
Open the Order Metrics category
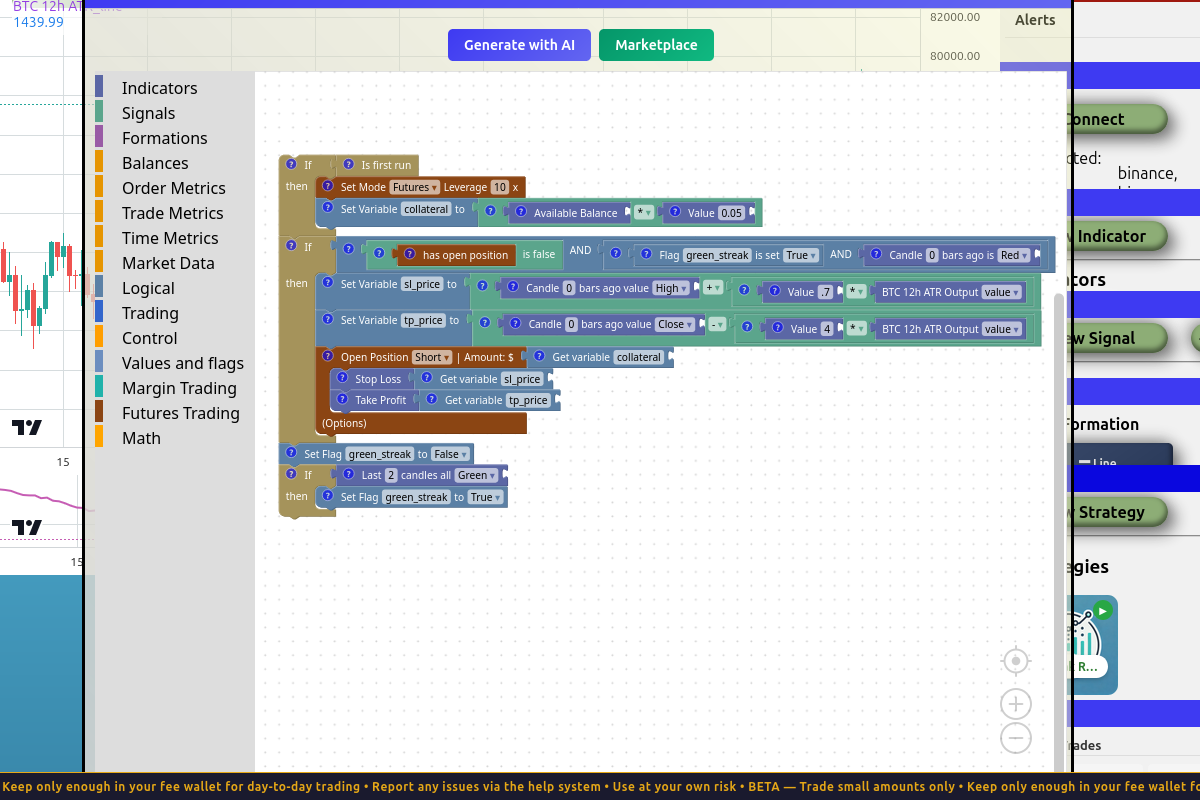pyautogui.click(x=173, y=188)
